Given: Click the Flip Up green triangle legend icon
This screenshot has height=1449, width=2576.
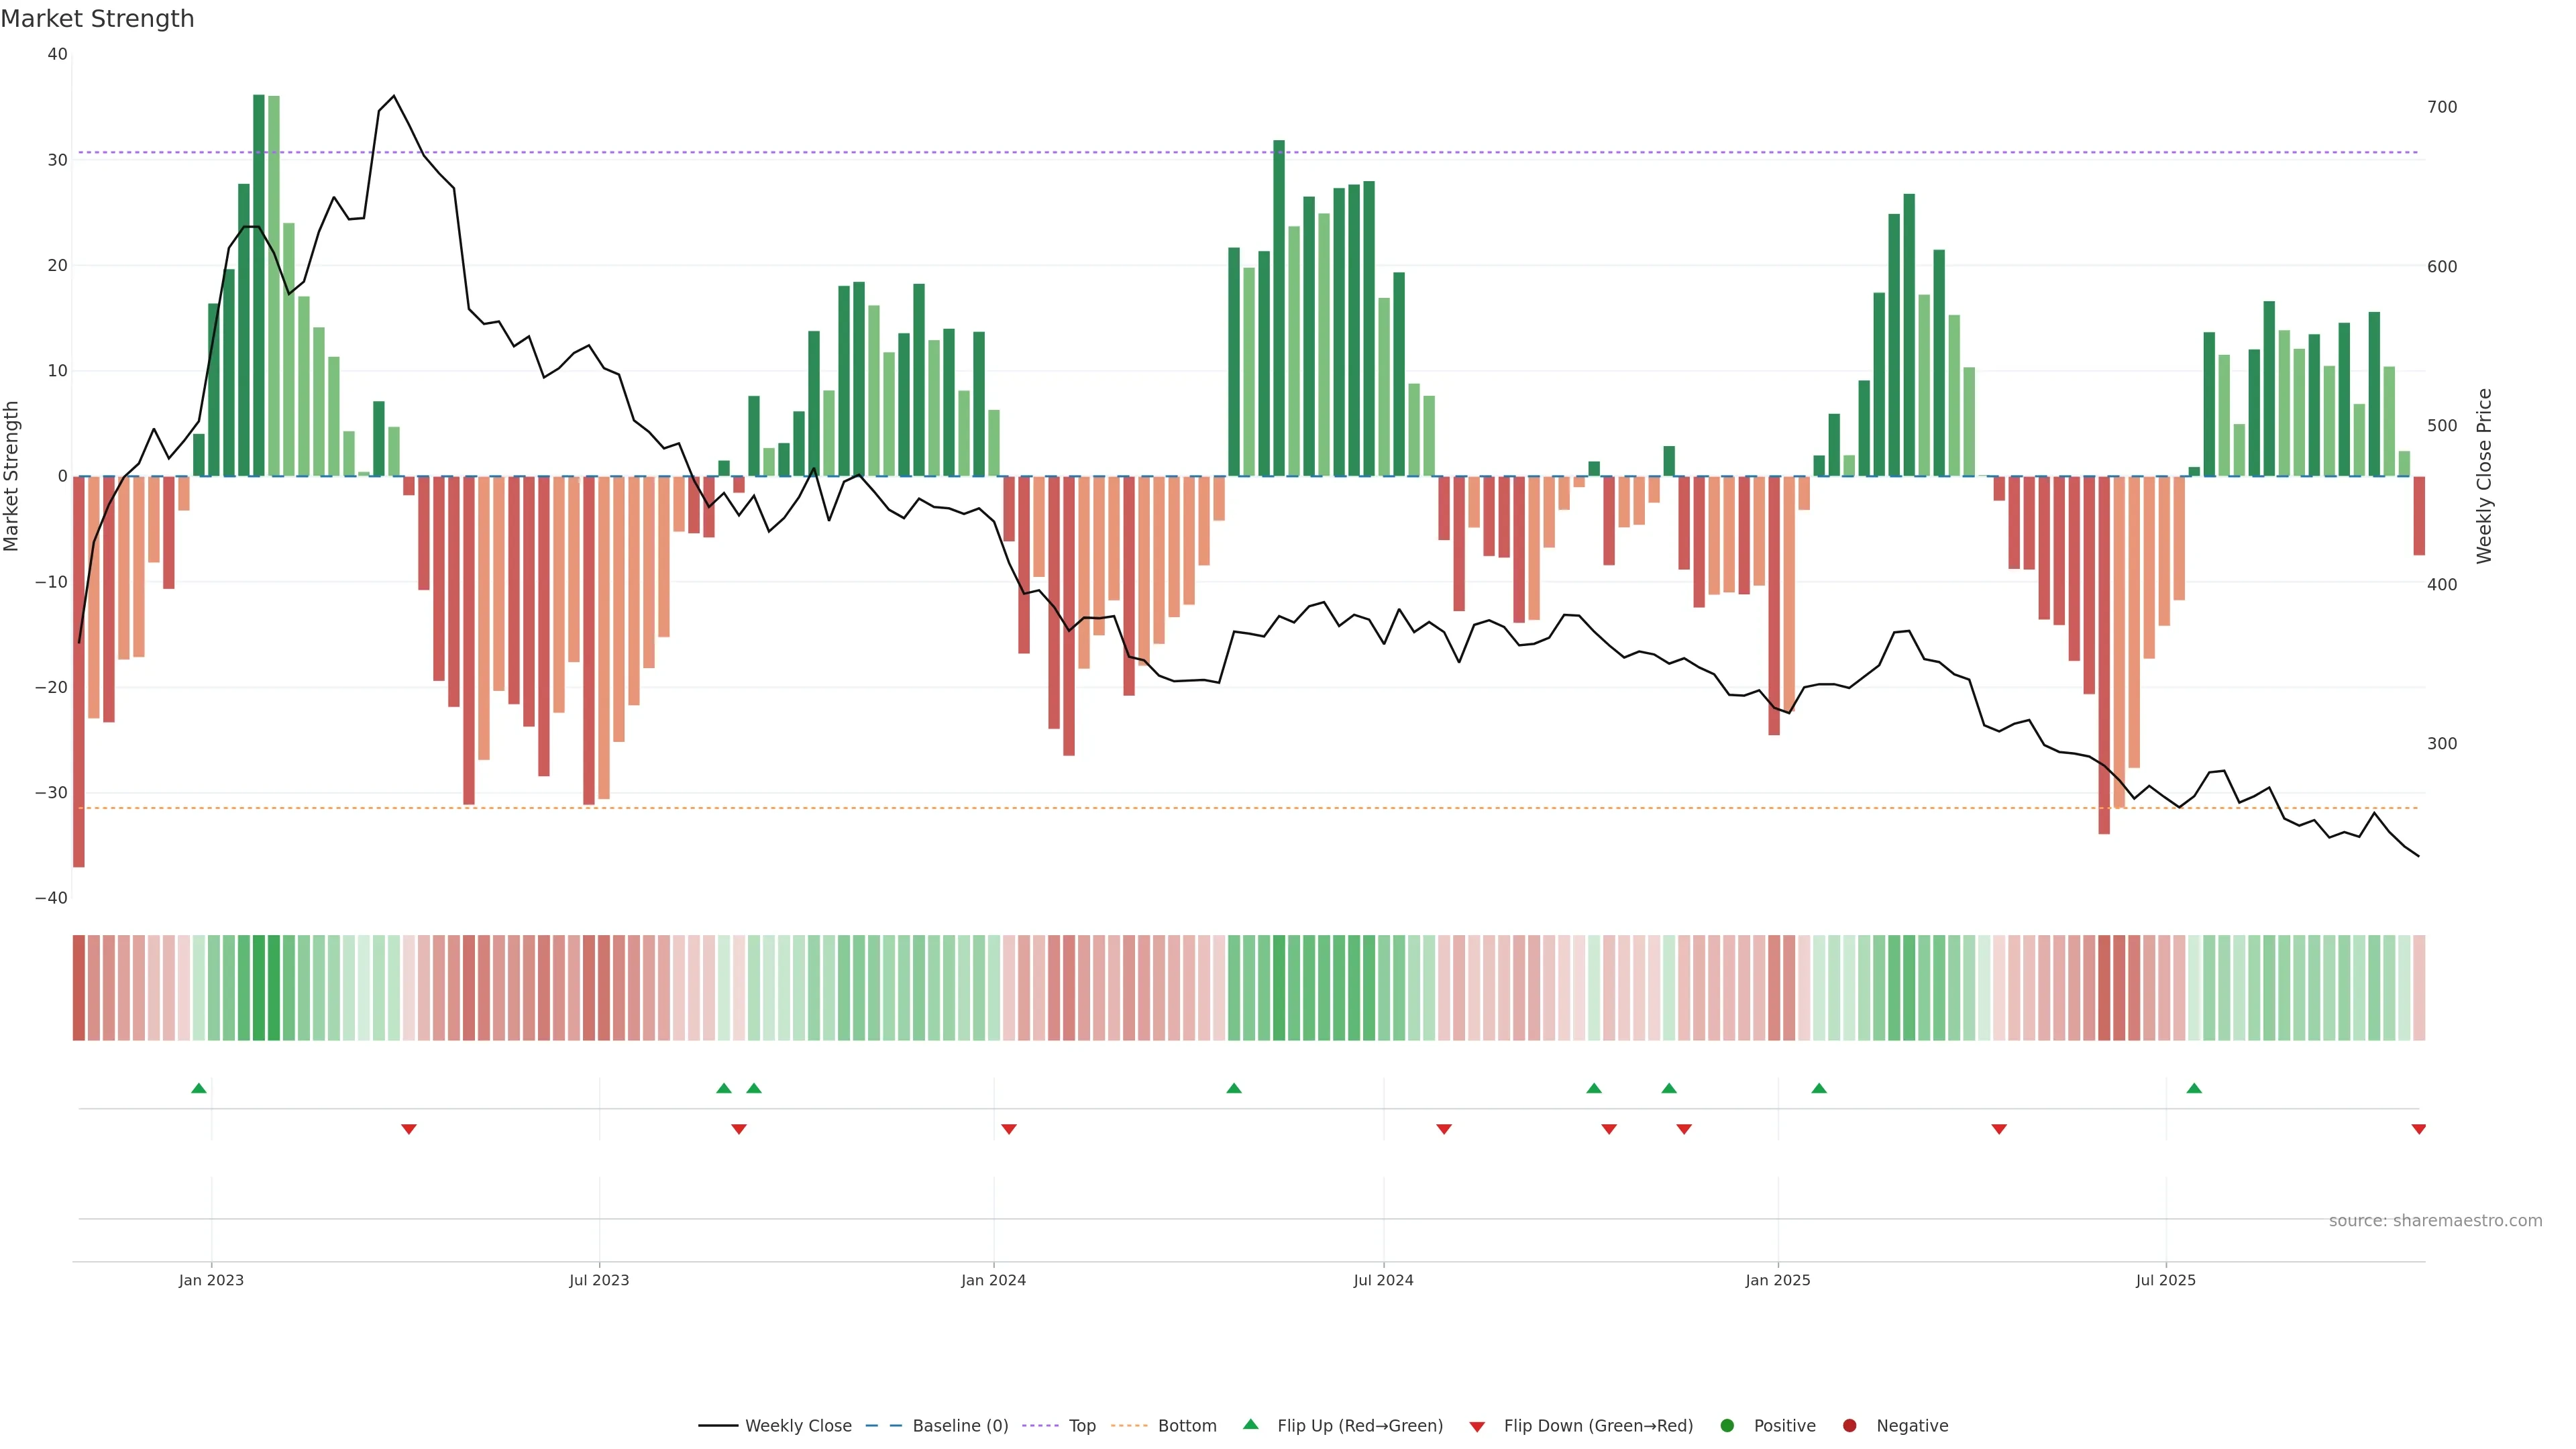Looking at the screenshot, I should click(x=1250, y=1425).
